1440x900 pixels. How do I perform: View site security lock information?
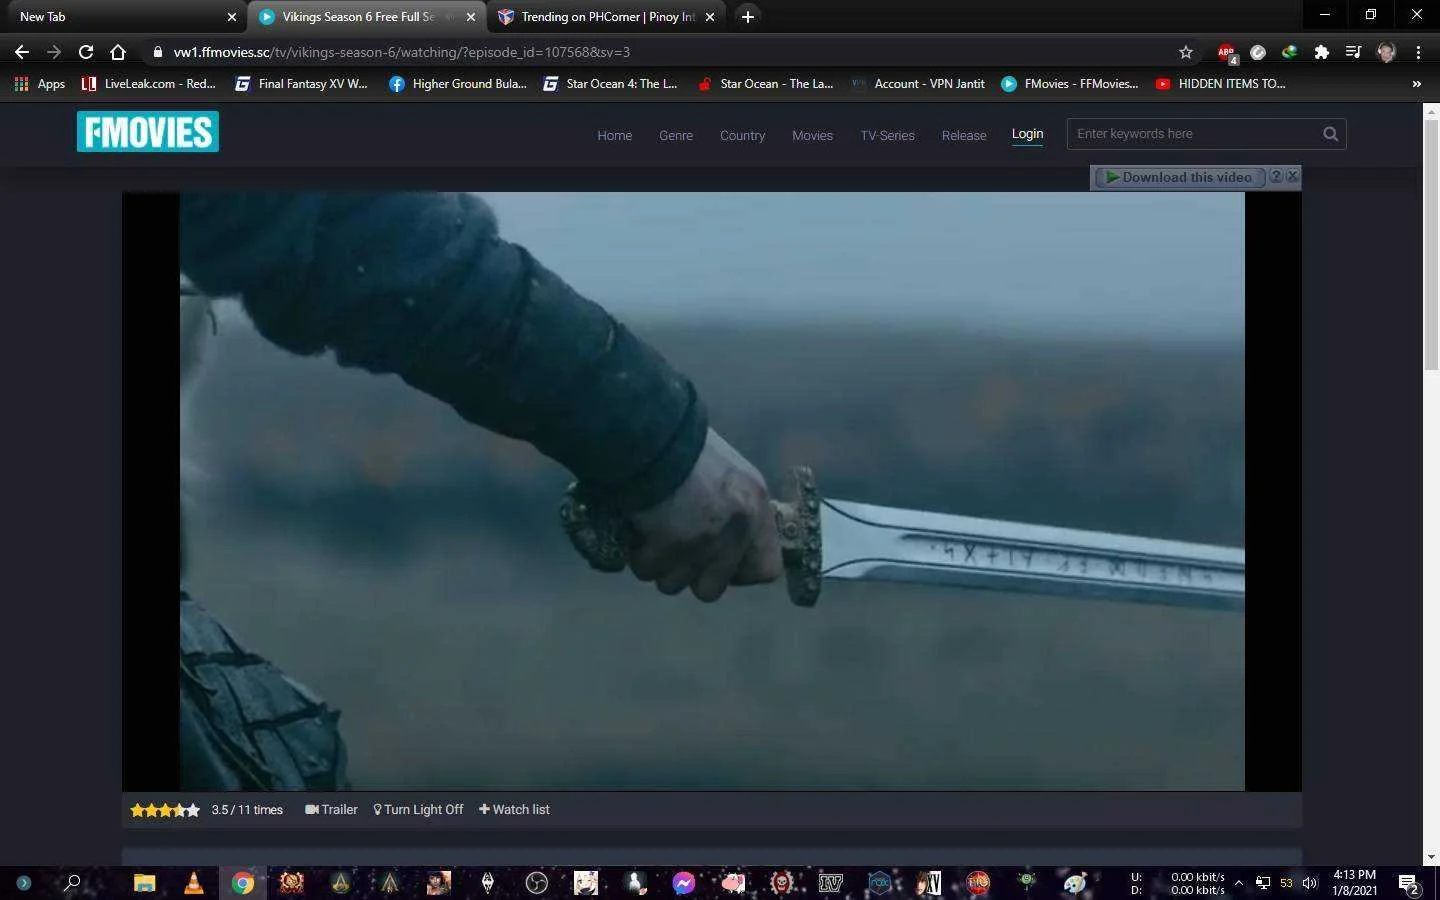click(x=158, y=52)
